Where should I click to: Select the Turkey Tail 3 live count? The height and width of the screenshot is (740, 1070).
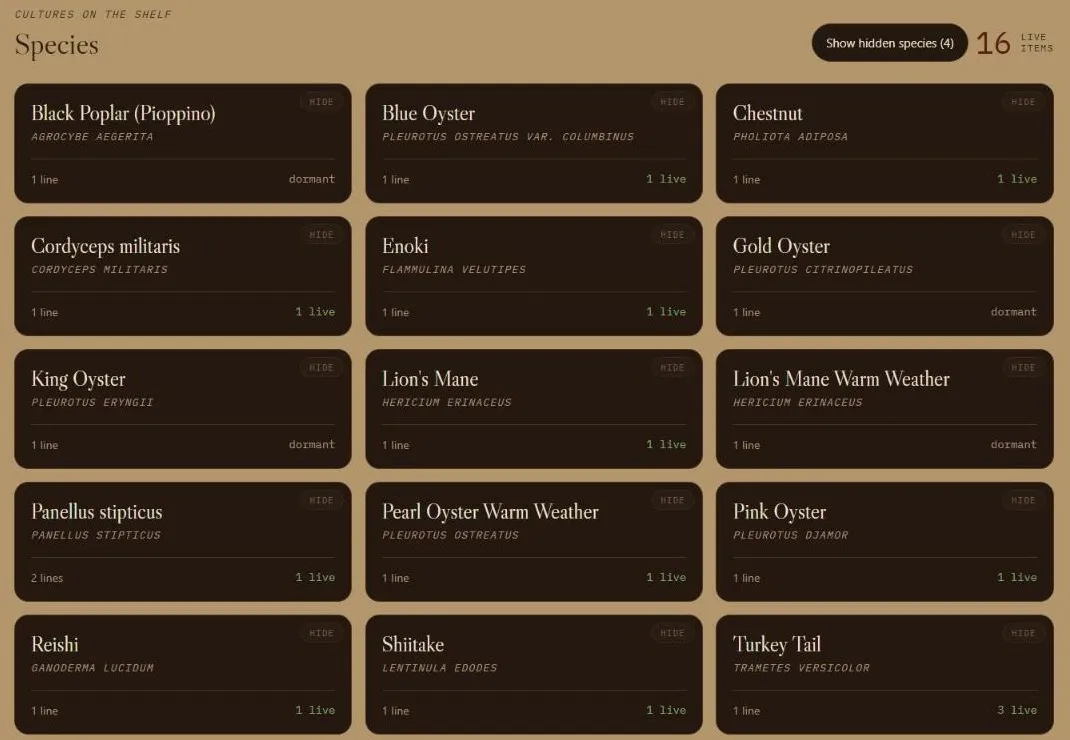[1017, 710]
